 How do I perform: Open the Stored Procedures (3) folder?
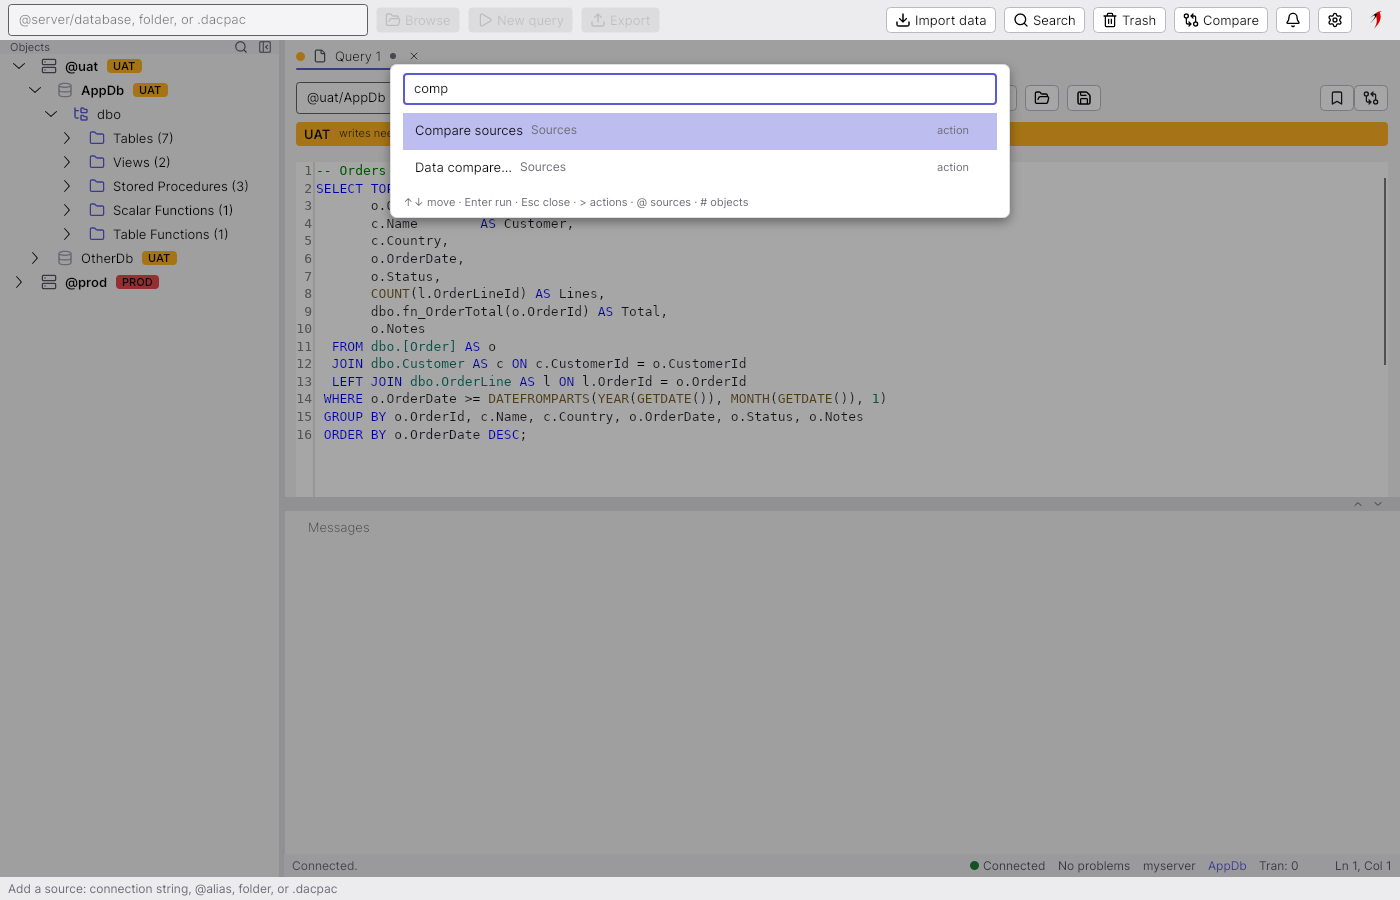pos(180,186)
